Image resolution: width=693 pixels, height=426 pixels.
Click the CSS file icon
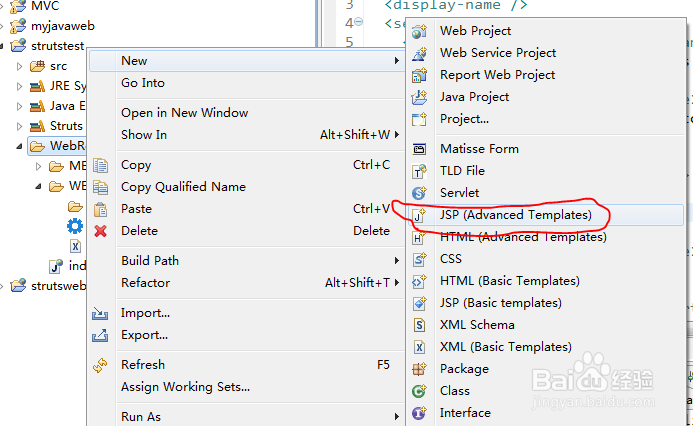point(419,259)
